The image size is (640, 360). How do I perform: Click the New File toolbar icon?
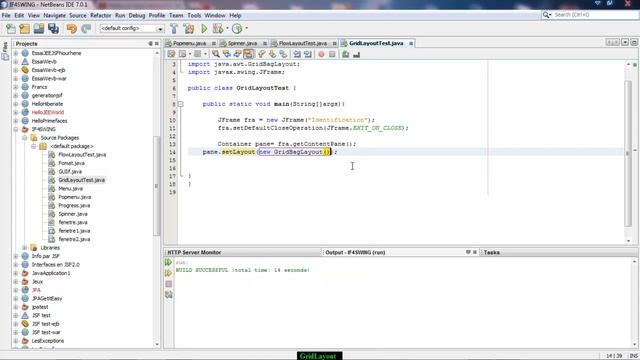click(11, 29)
